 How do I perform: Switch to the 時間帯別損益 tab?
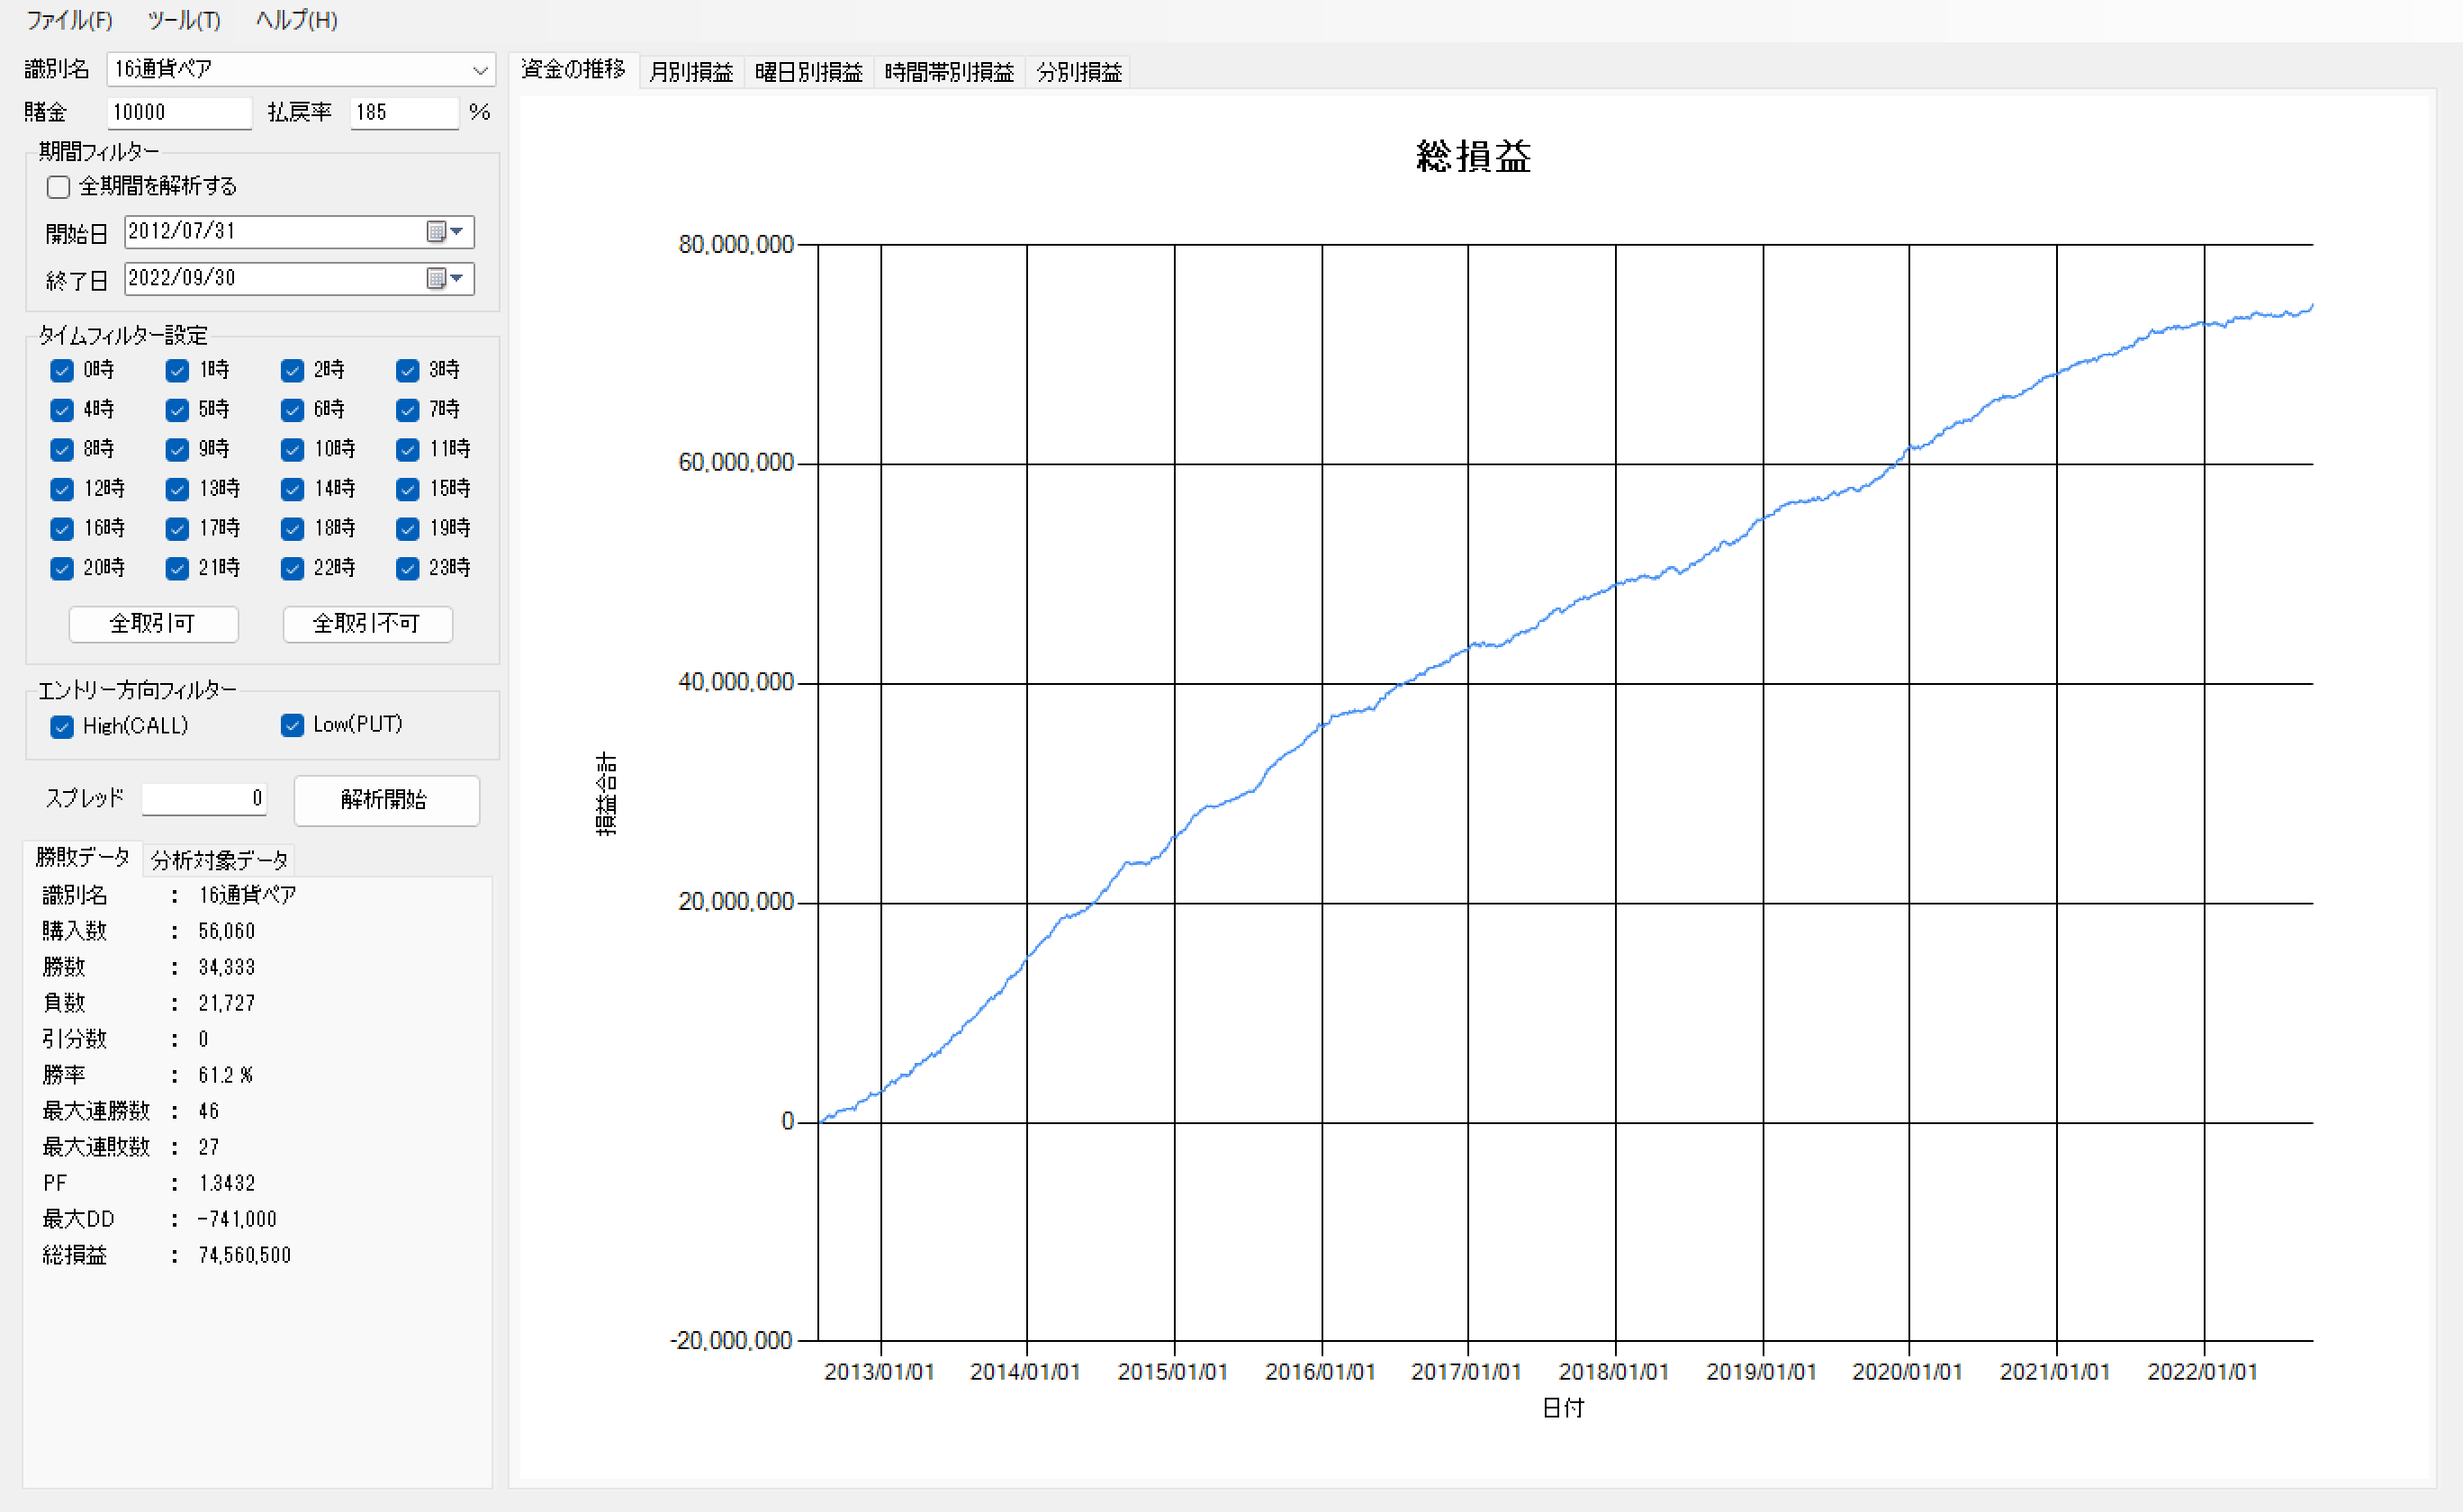point(948,72)
